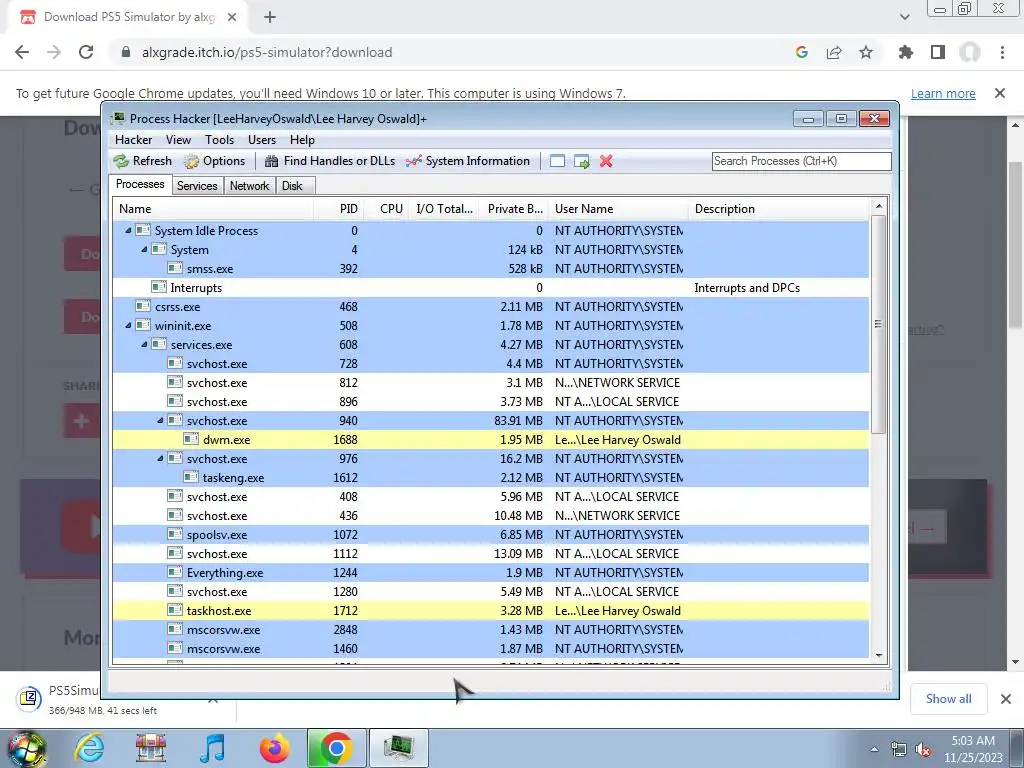Click the Google icon in address bar
Screen dimensions: 1024x768
pyautogui.click(x=802, y=52)
